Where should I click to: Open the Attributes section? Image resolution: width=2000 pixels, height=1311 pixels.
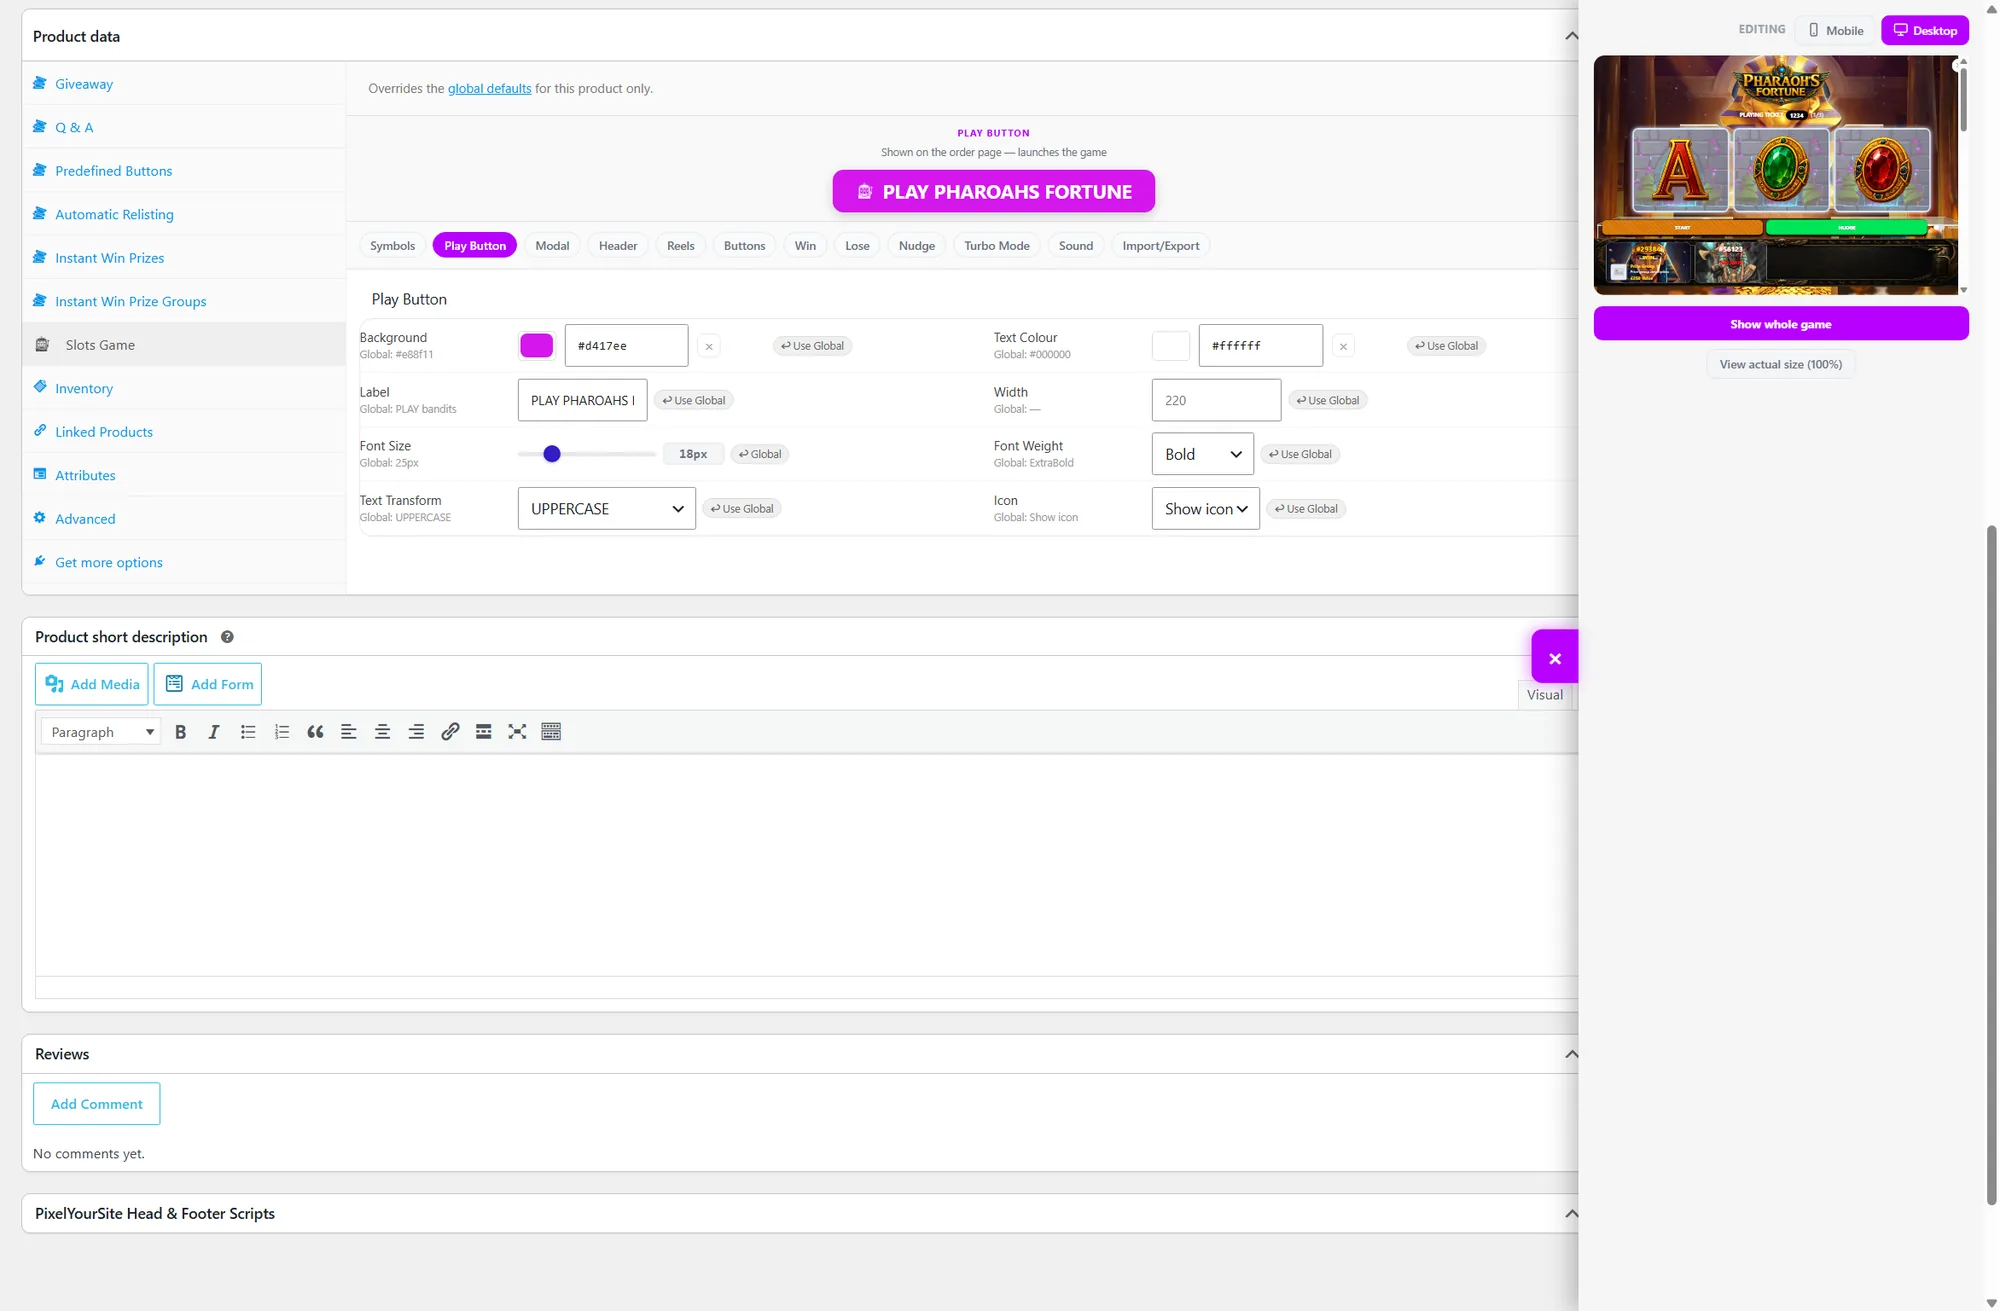[x=85, y=475]
